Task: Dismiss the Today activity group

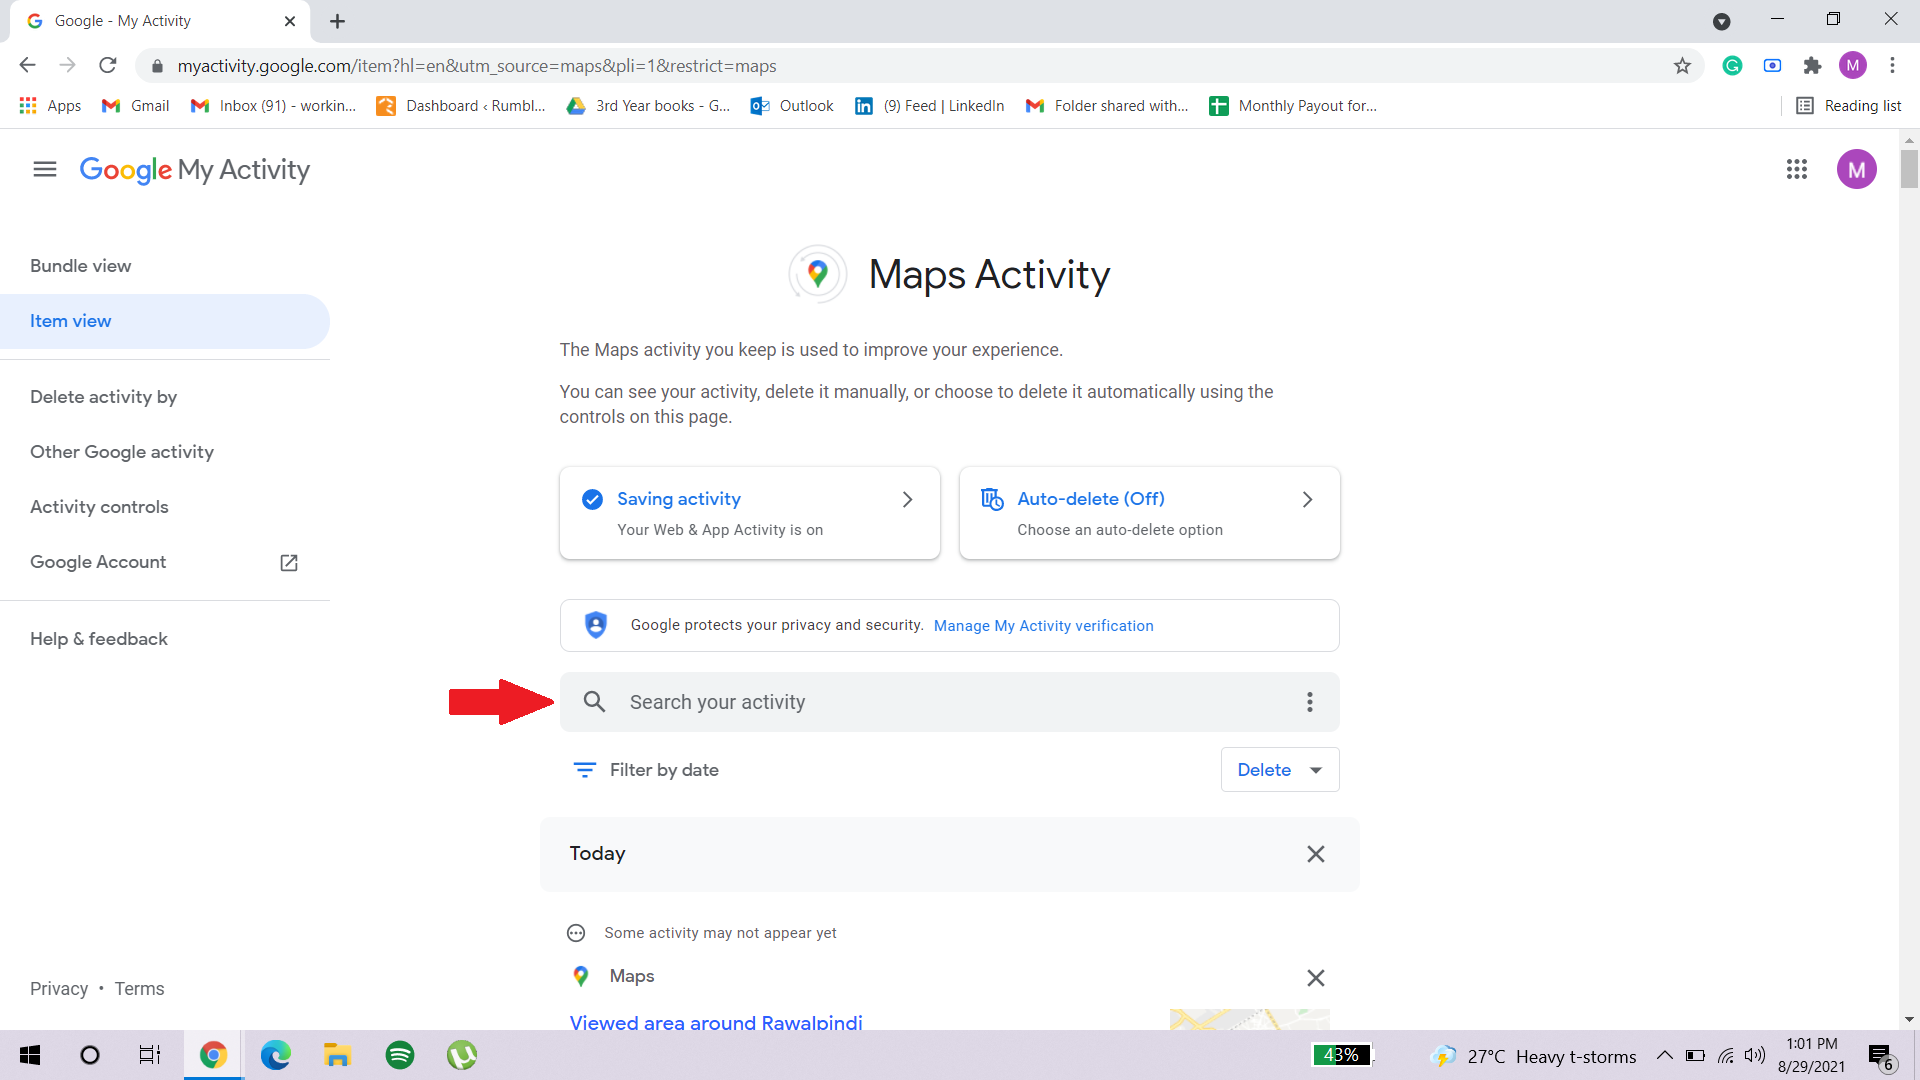Action: 1316,854
